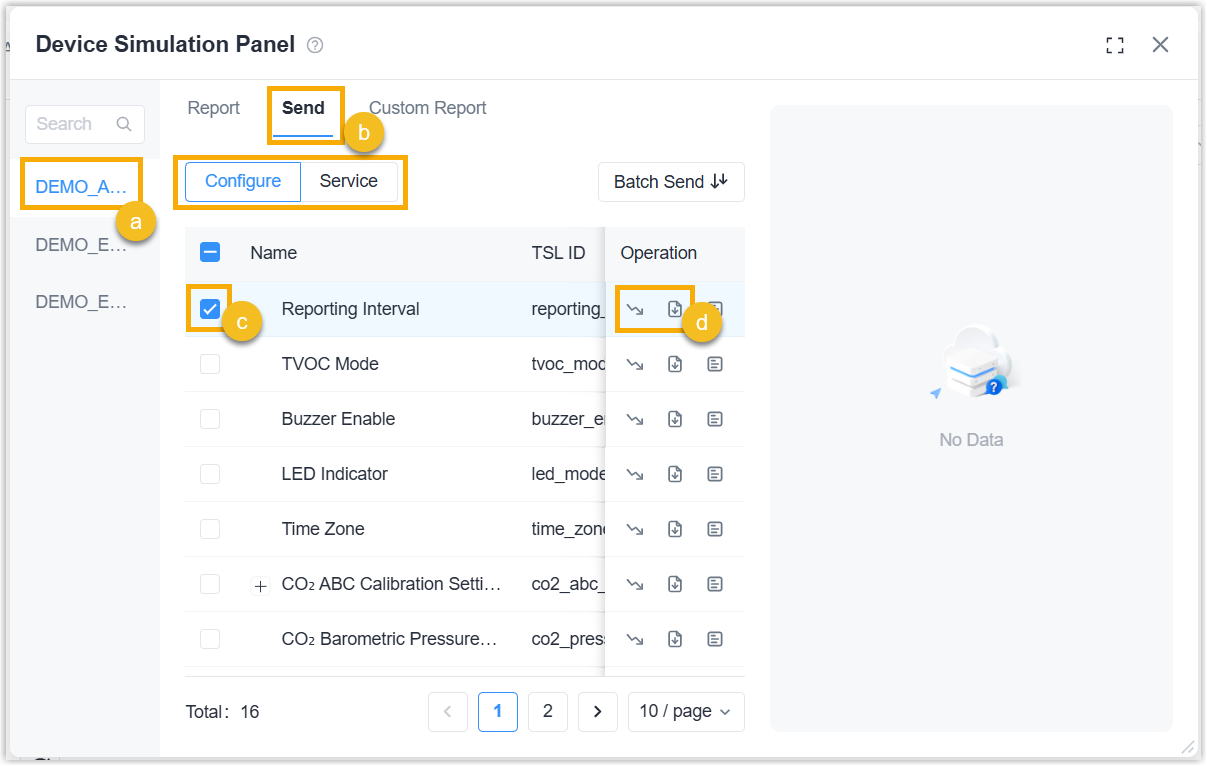Click the file-download icon for Buzzer Enable
This screenshot has height=766, width=1207.
click(675, 419)
